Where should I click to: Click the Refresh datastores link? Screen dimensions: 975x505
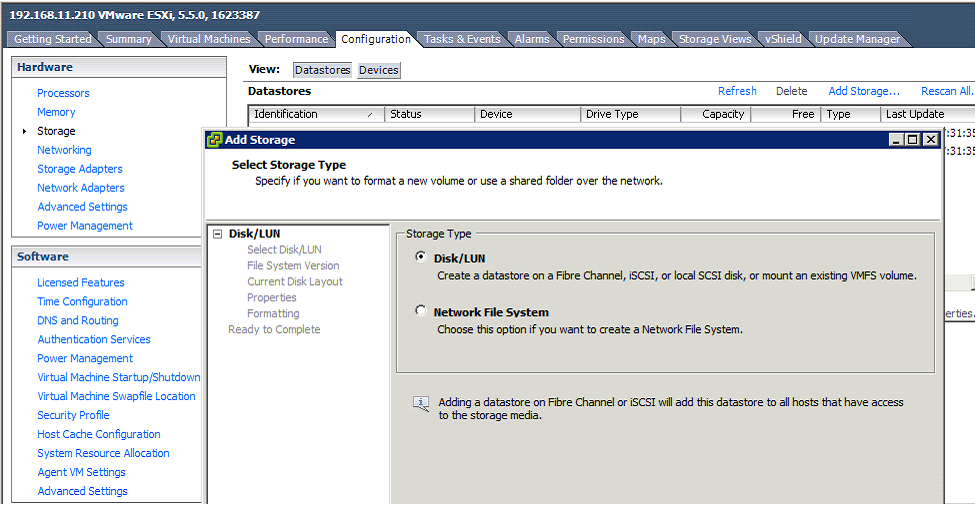point(737,91)
